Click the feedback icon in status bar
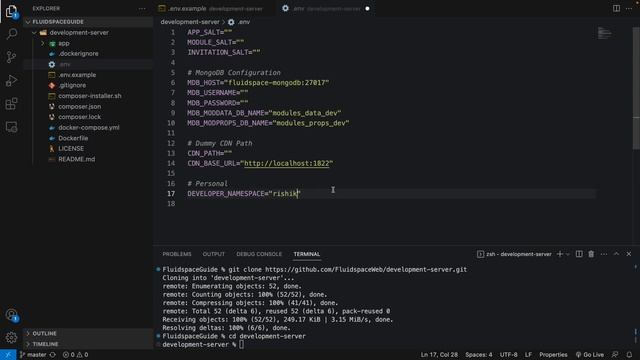The height and width of the screenshot is (360, 640). click(x=615, y=355)
